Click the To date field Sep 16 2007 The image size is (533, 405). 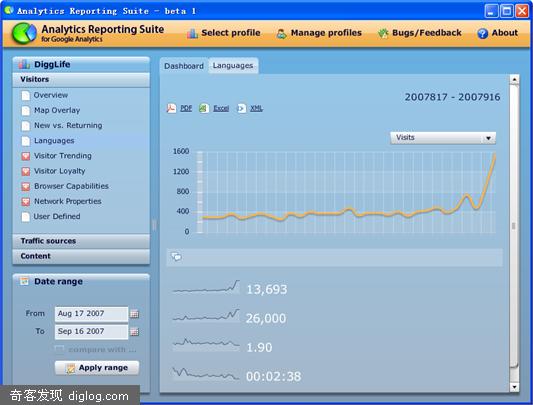pos(91,332)
